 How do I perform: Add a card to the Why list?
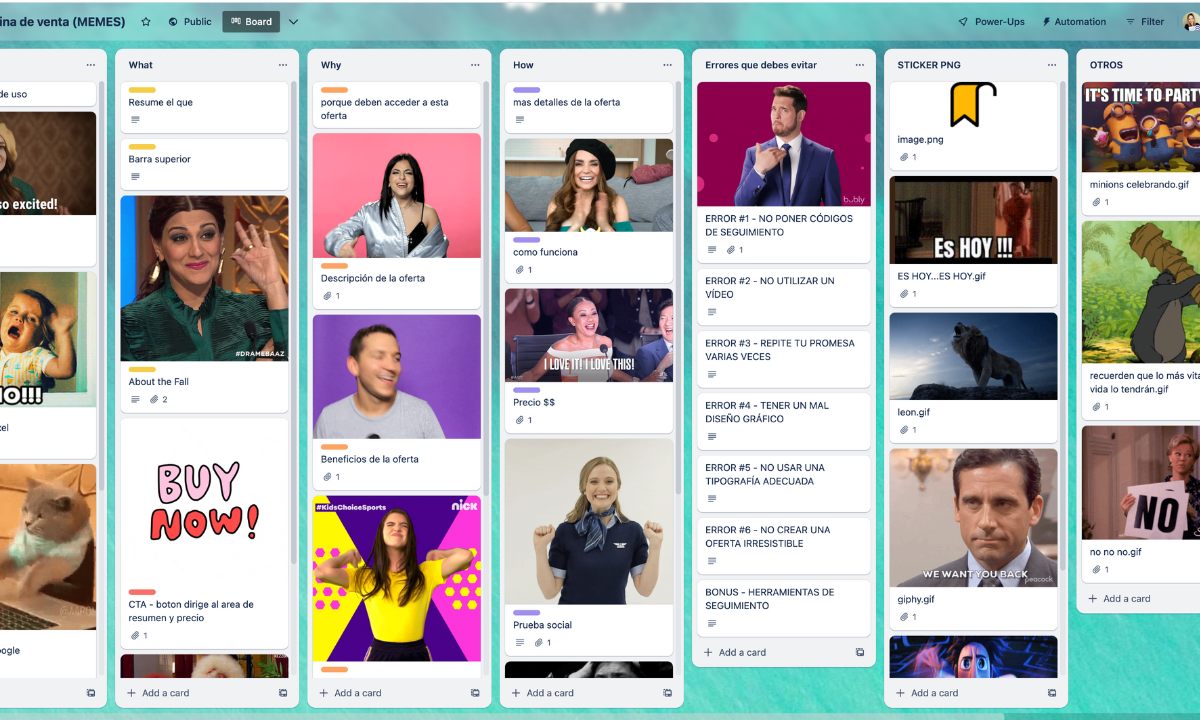pyautogui.click(x=349, y=693)
